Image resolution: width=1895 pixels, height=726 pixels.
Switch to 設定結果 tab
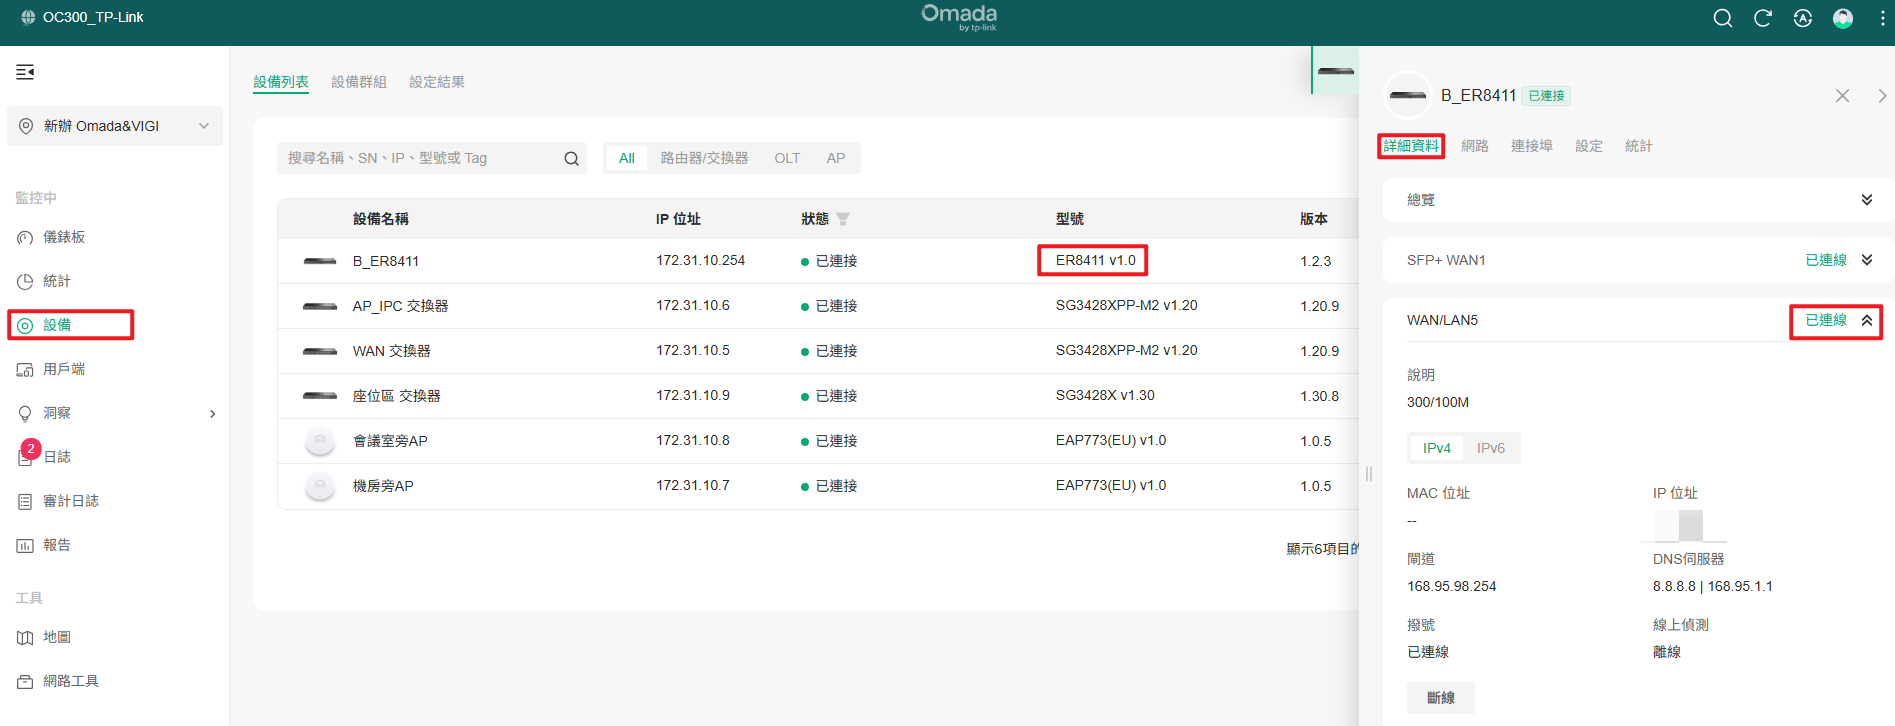[437, 82]
